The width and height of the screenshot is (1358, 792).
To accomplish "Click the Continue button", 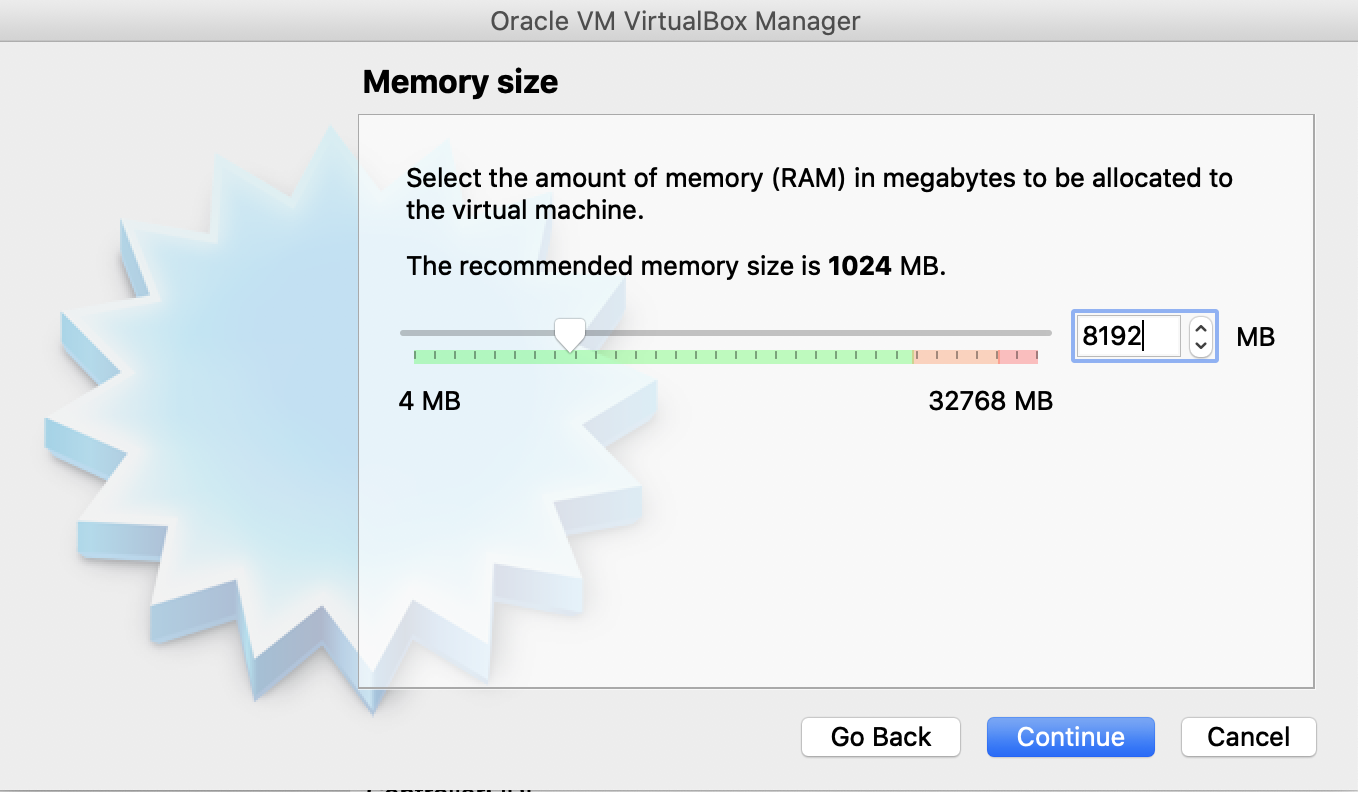I will pos(1070,737).
